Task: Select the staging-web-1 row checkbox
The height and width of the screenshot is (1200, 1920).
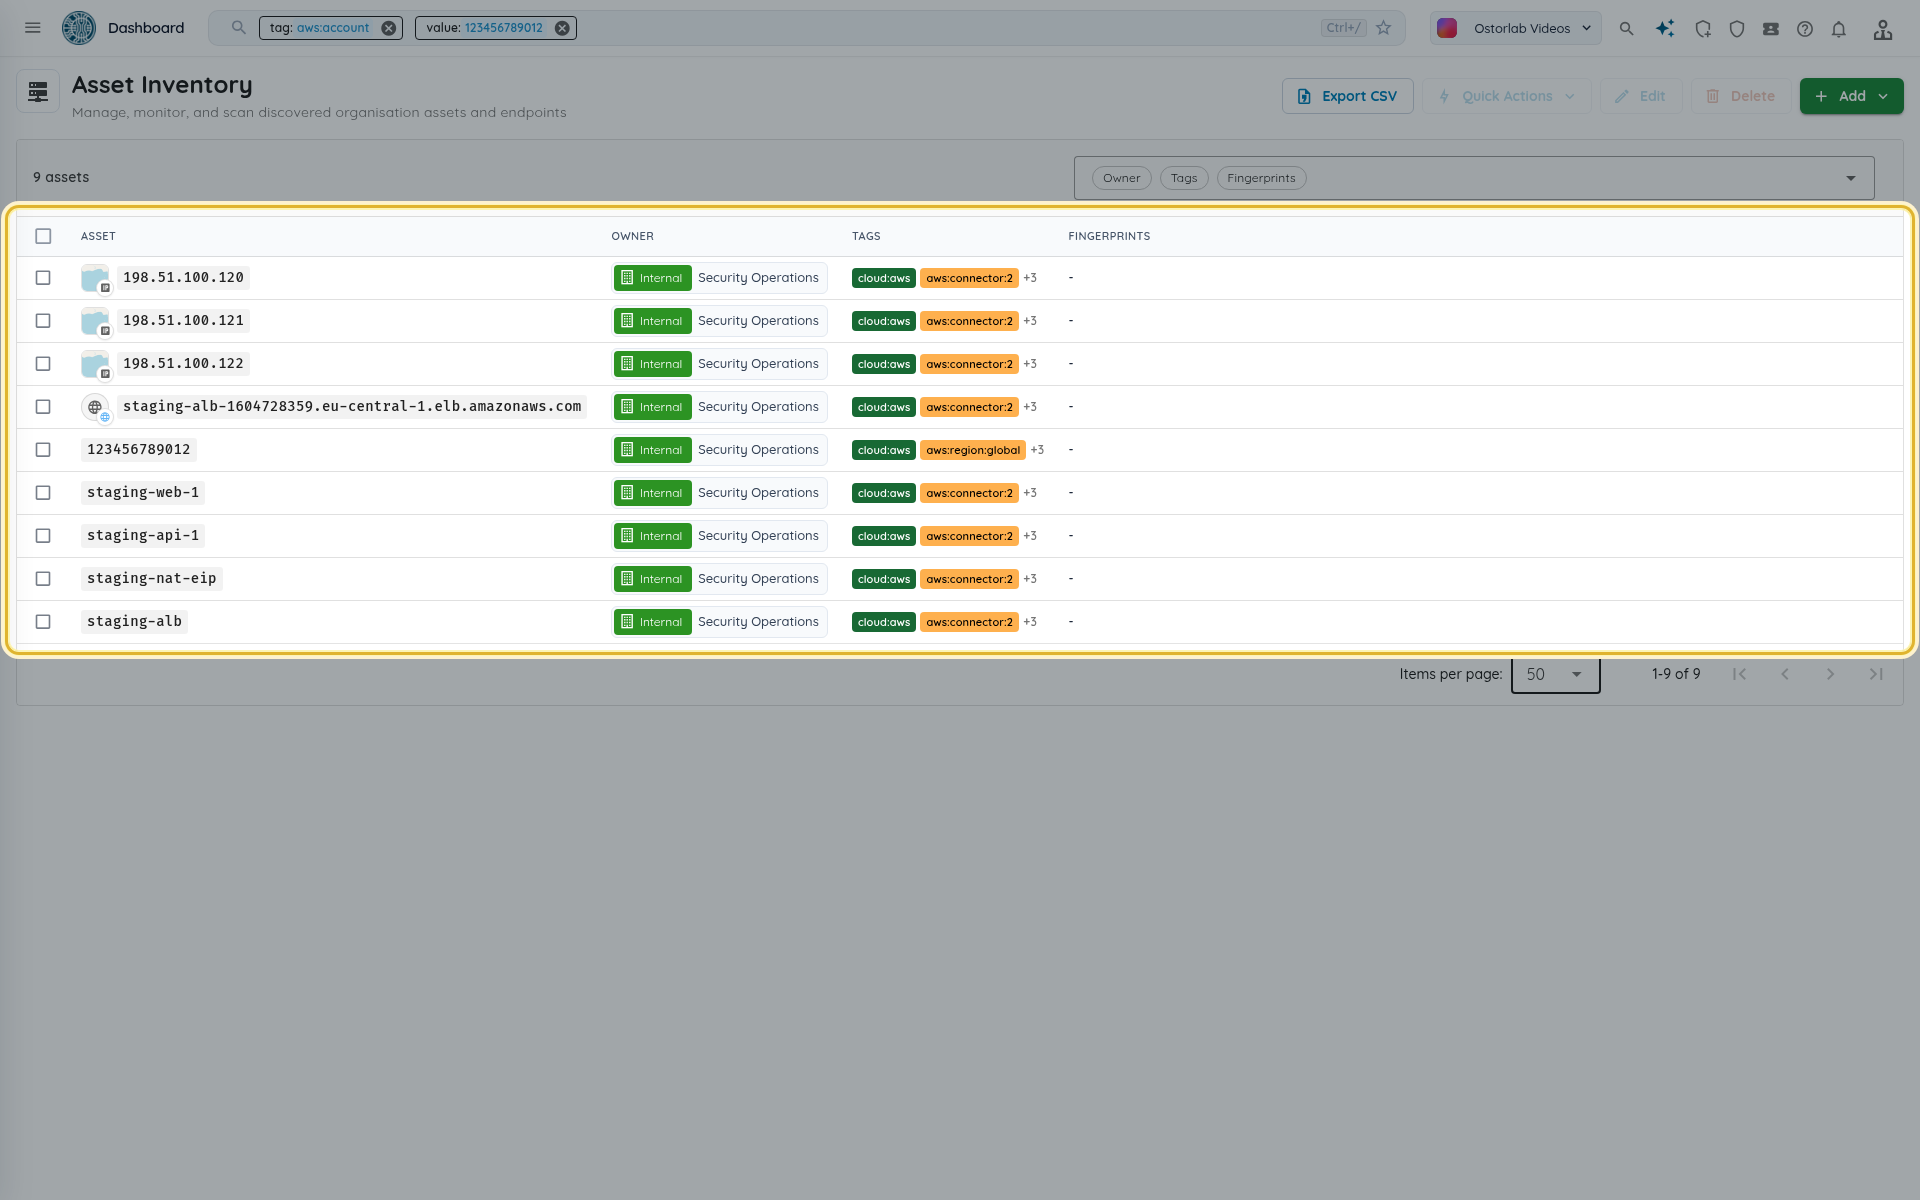Action: 43,493
